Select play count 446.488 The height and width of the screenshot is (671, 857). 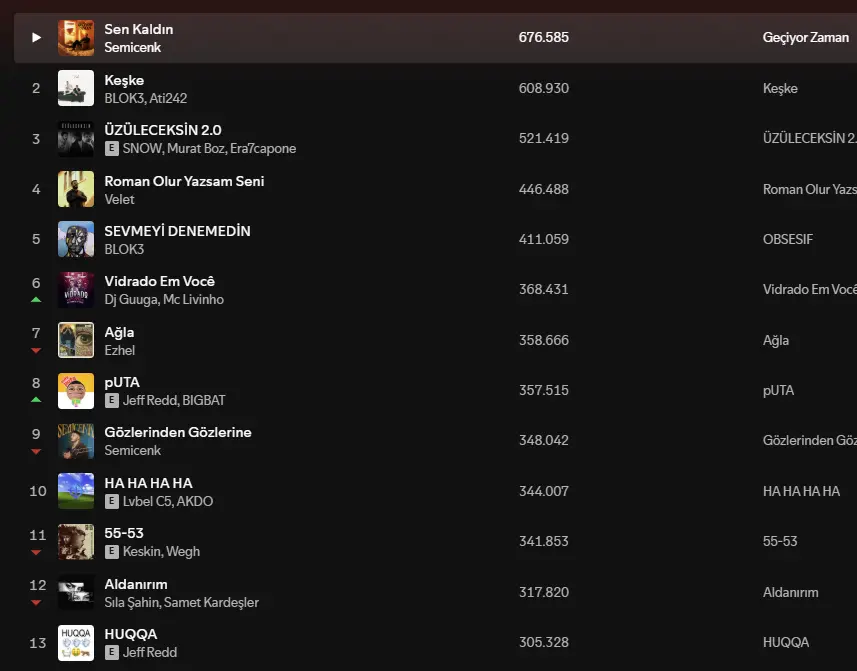click(544, 189)
